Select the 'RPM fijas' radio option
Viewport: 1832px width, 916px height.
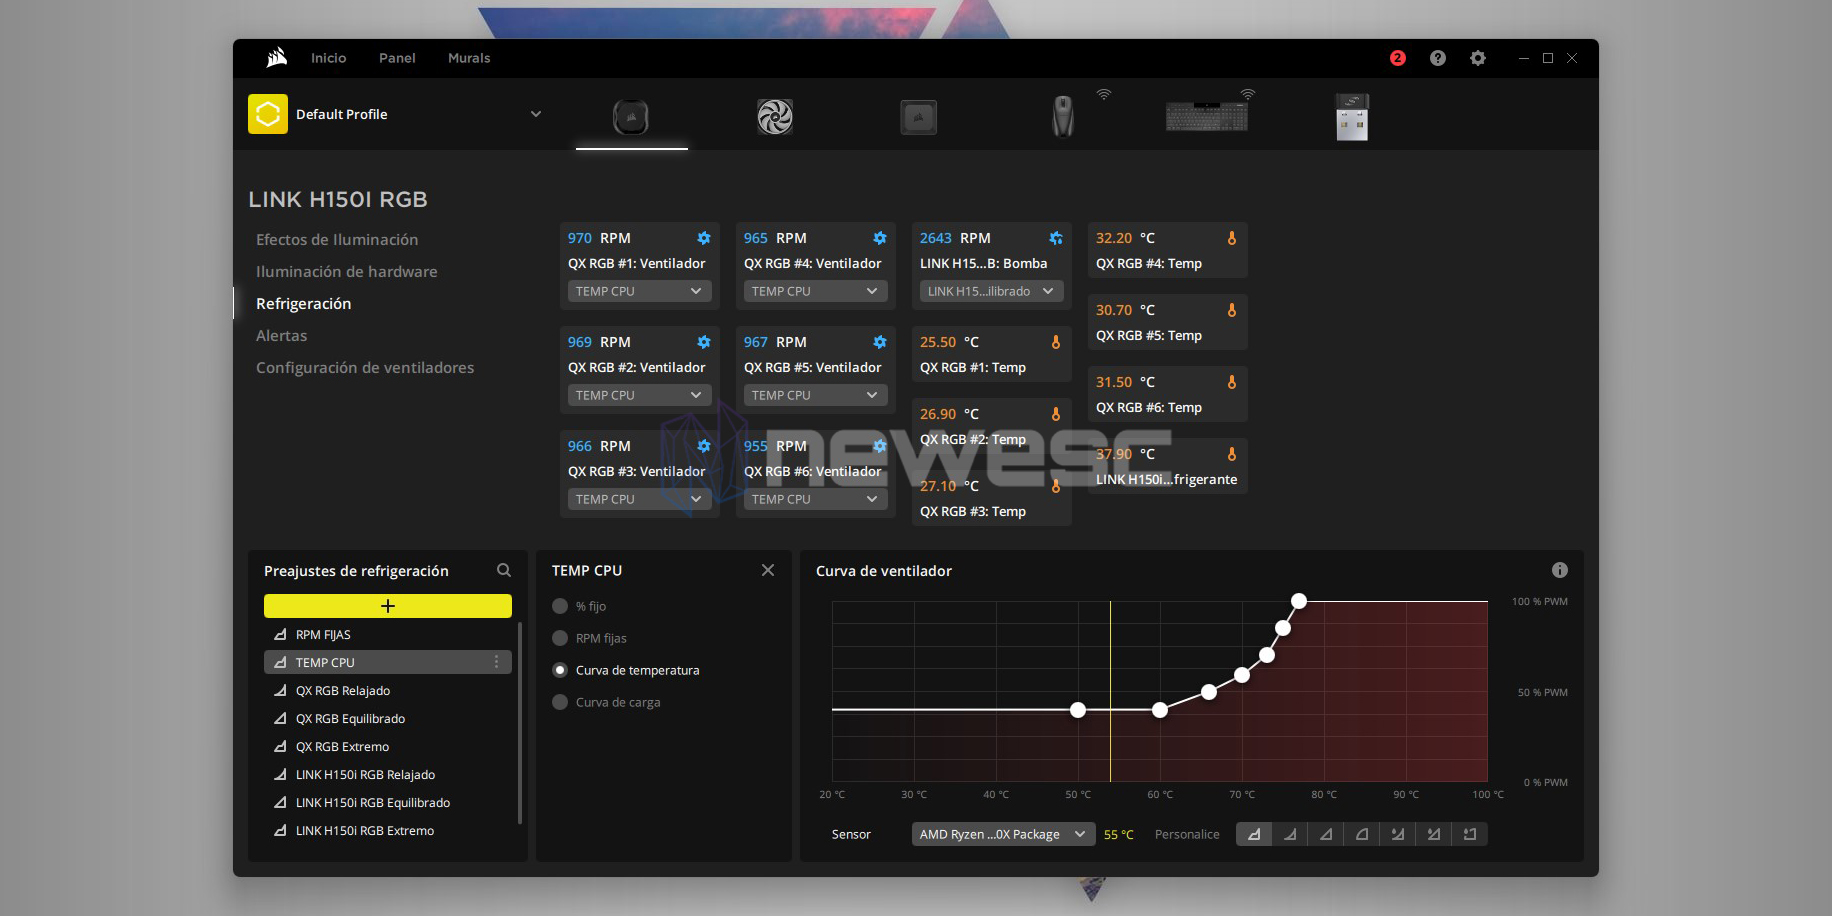pyautogui.click(x=560, y=638)
